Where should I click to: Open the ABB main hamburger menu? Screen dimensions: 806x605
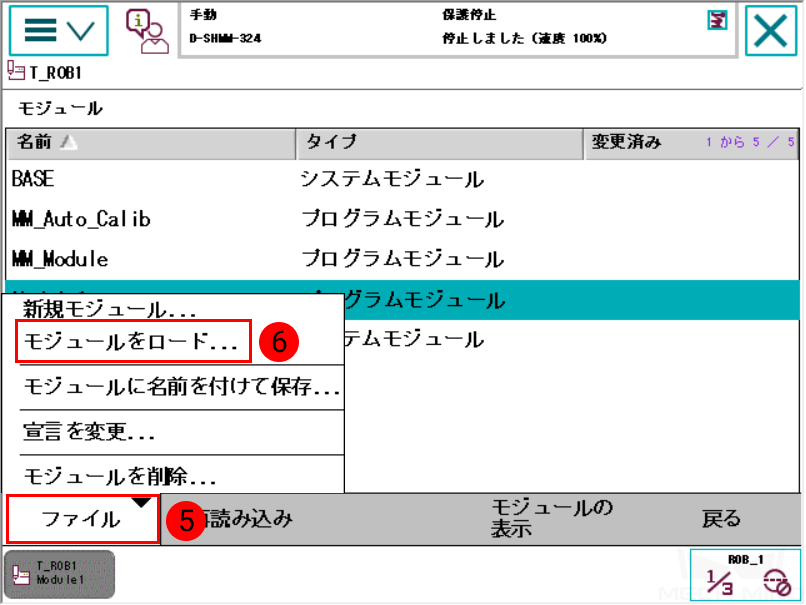tap(59, 31)
